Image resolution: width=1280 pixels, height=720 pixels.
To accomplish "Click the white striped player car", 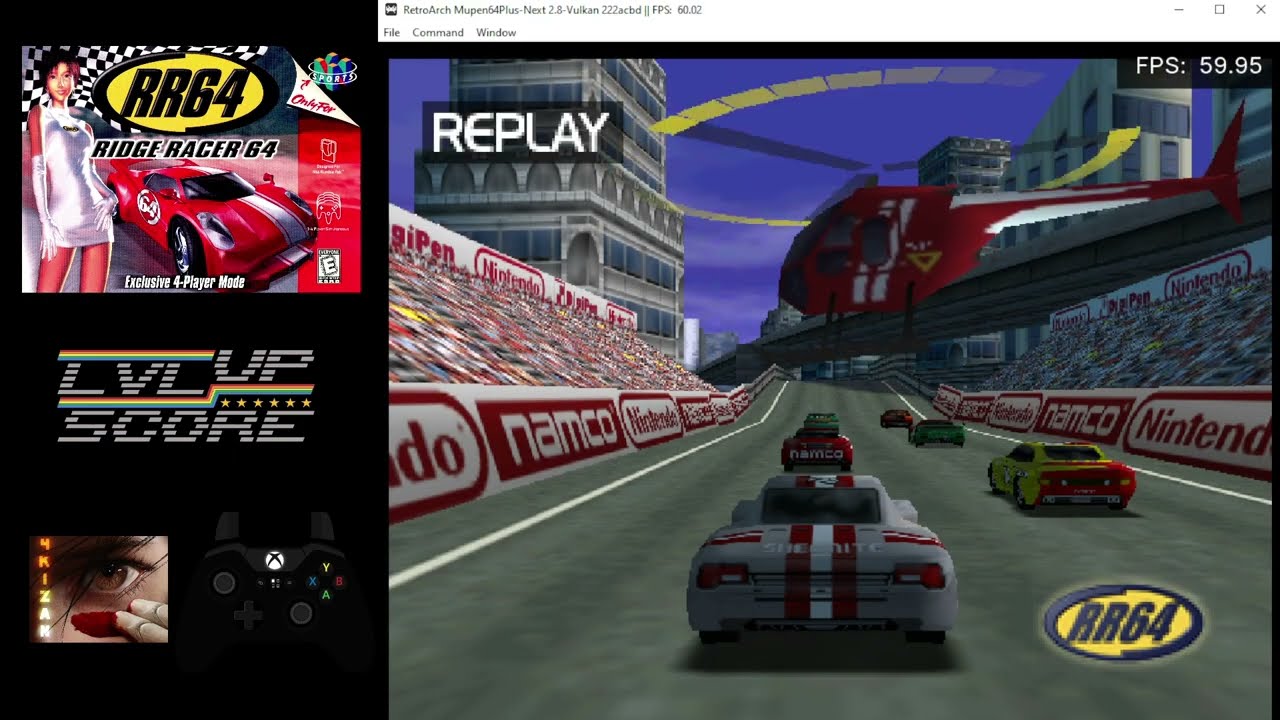I will (x=821, y=559).
